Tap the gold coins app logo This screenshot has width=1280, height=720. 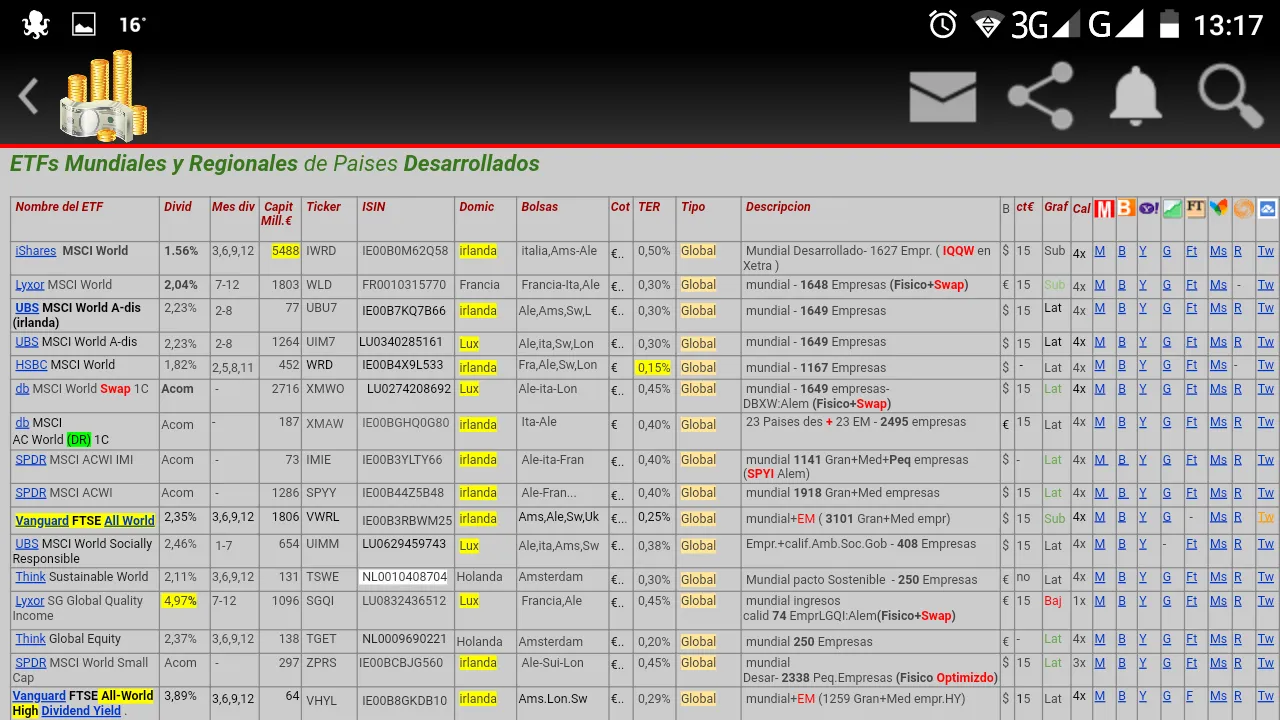point(104,96)
